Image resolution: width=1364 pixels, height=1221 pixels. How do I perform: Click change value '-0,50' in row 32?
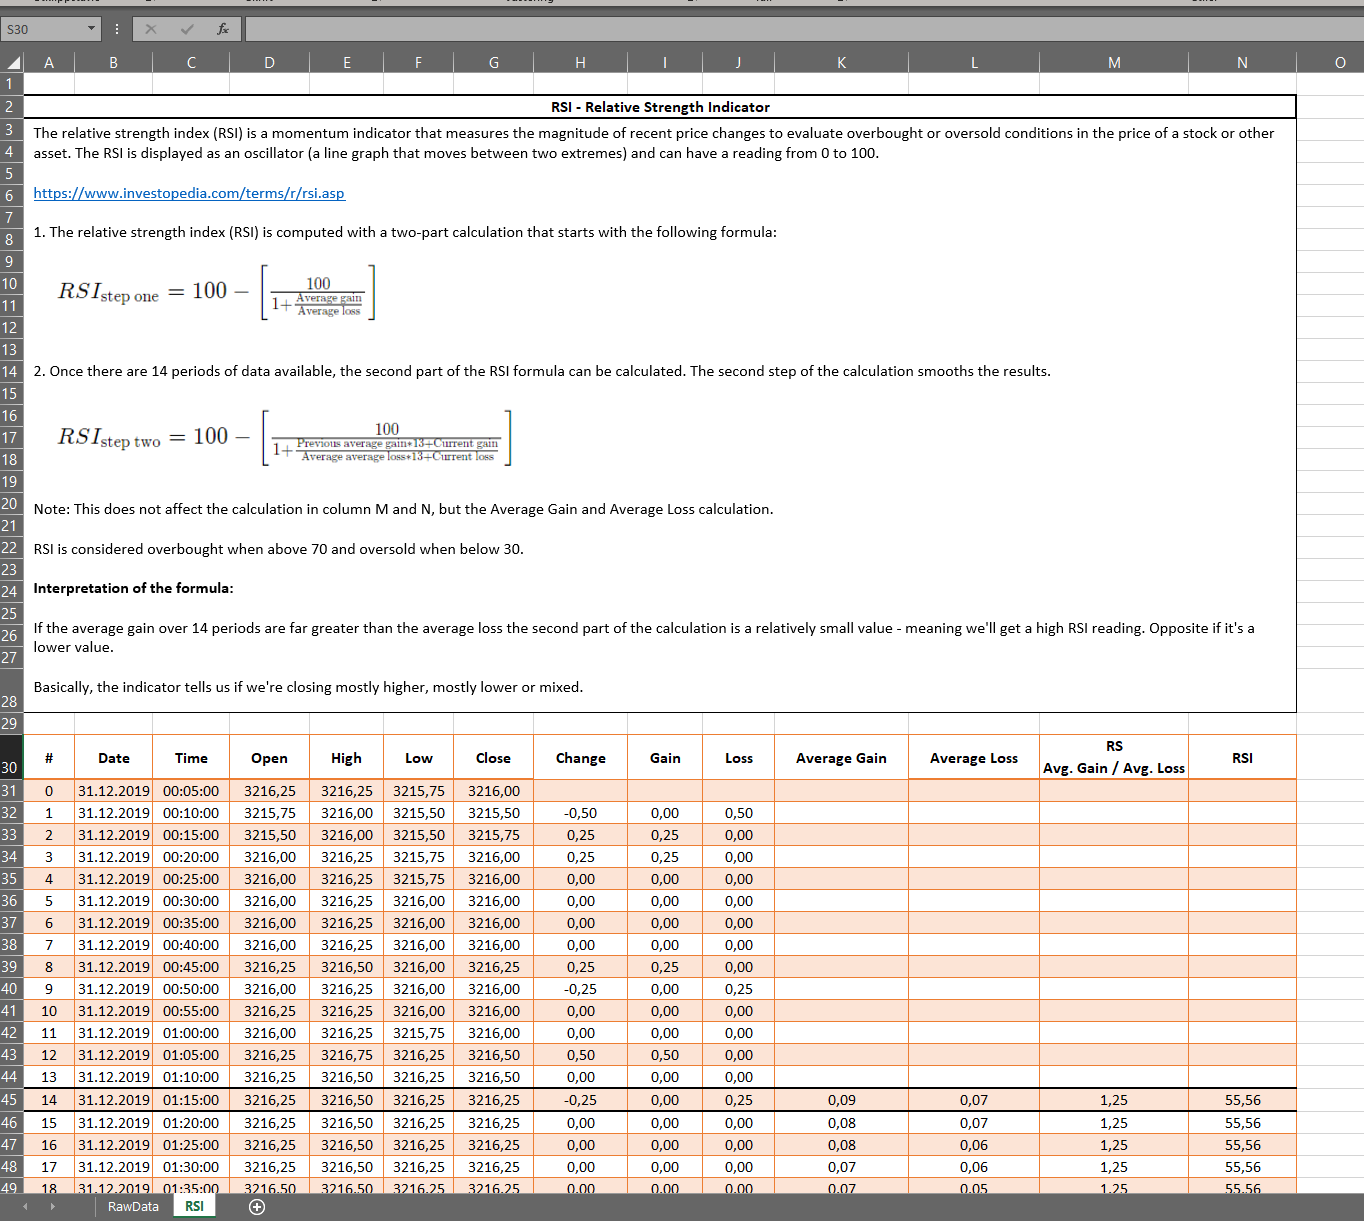tap(580, 813)
